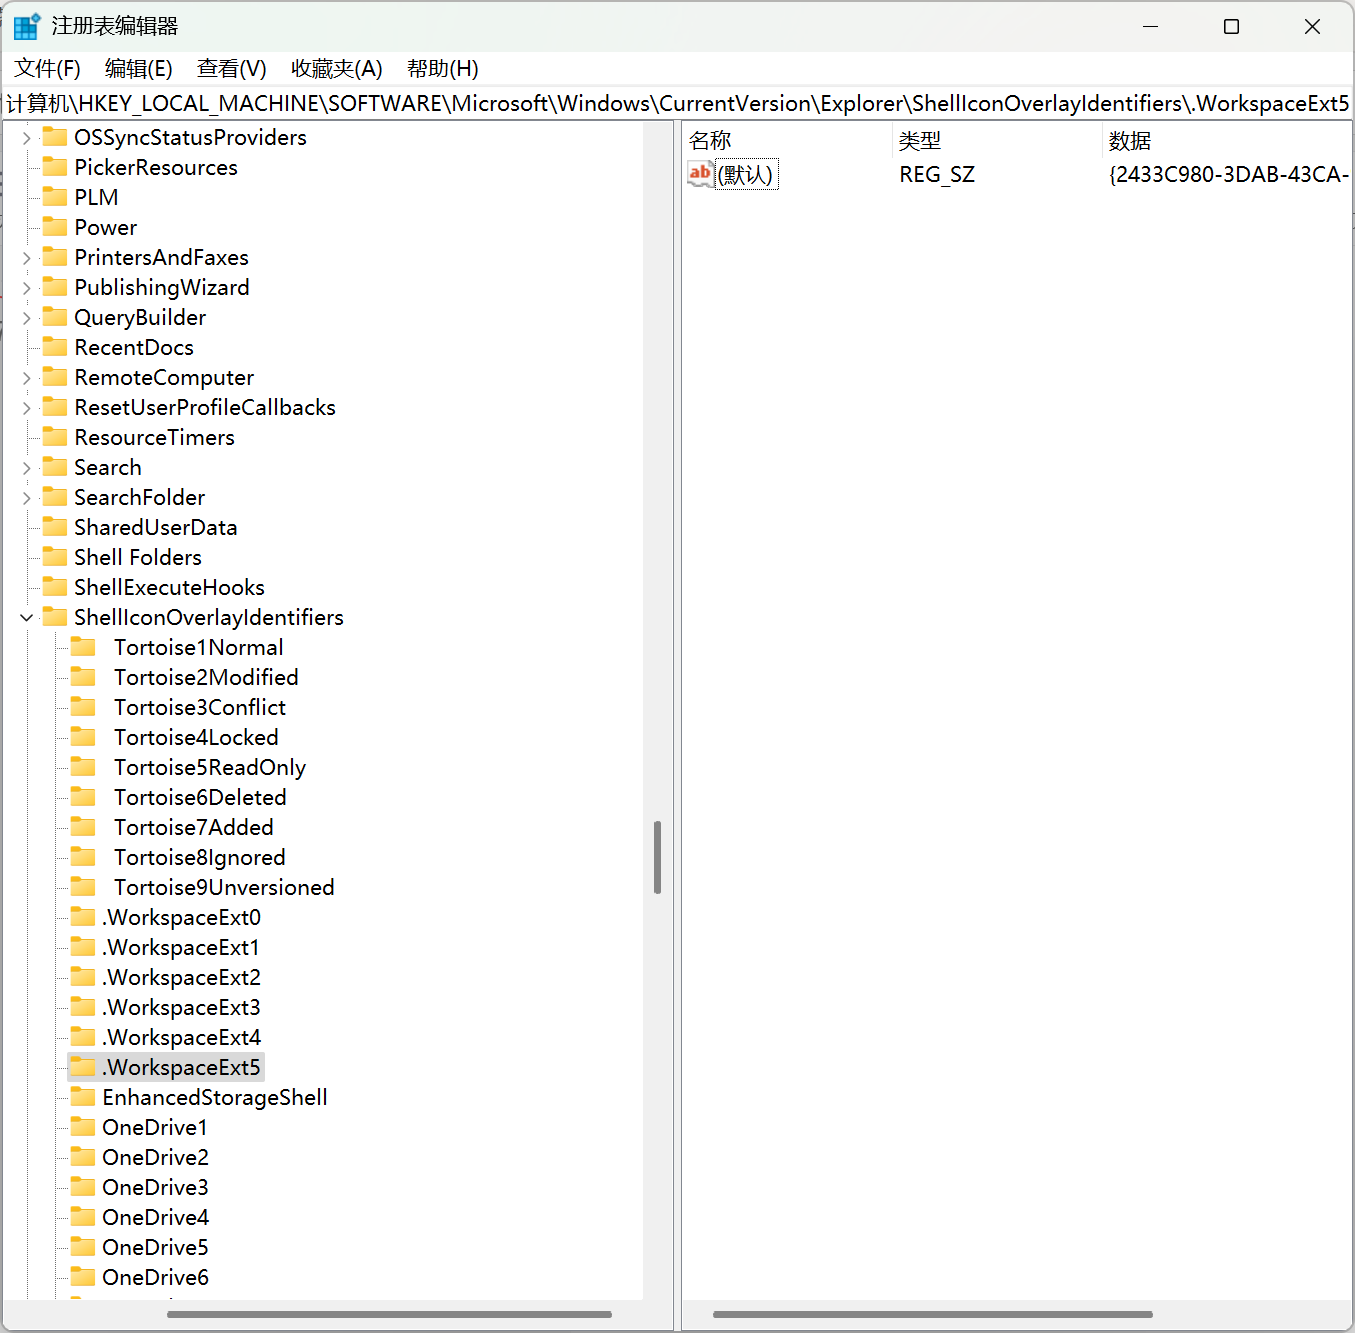Click the folder icon beside EnhancedStorageShell
This screenshot has height=1333, width=1355.
coord(83,1097)
